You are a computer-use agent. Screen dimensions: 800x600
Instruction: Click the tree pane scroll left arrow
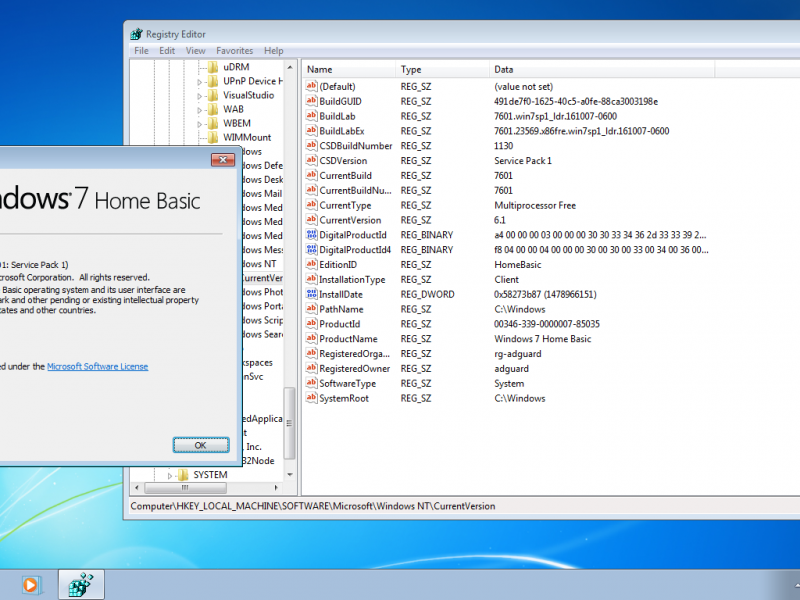pyautogui.click(x=137, y=488)
